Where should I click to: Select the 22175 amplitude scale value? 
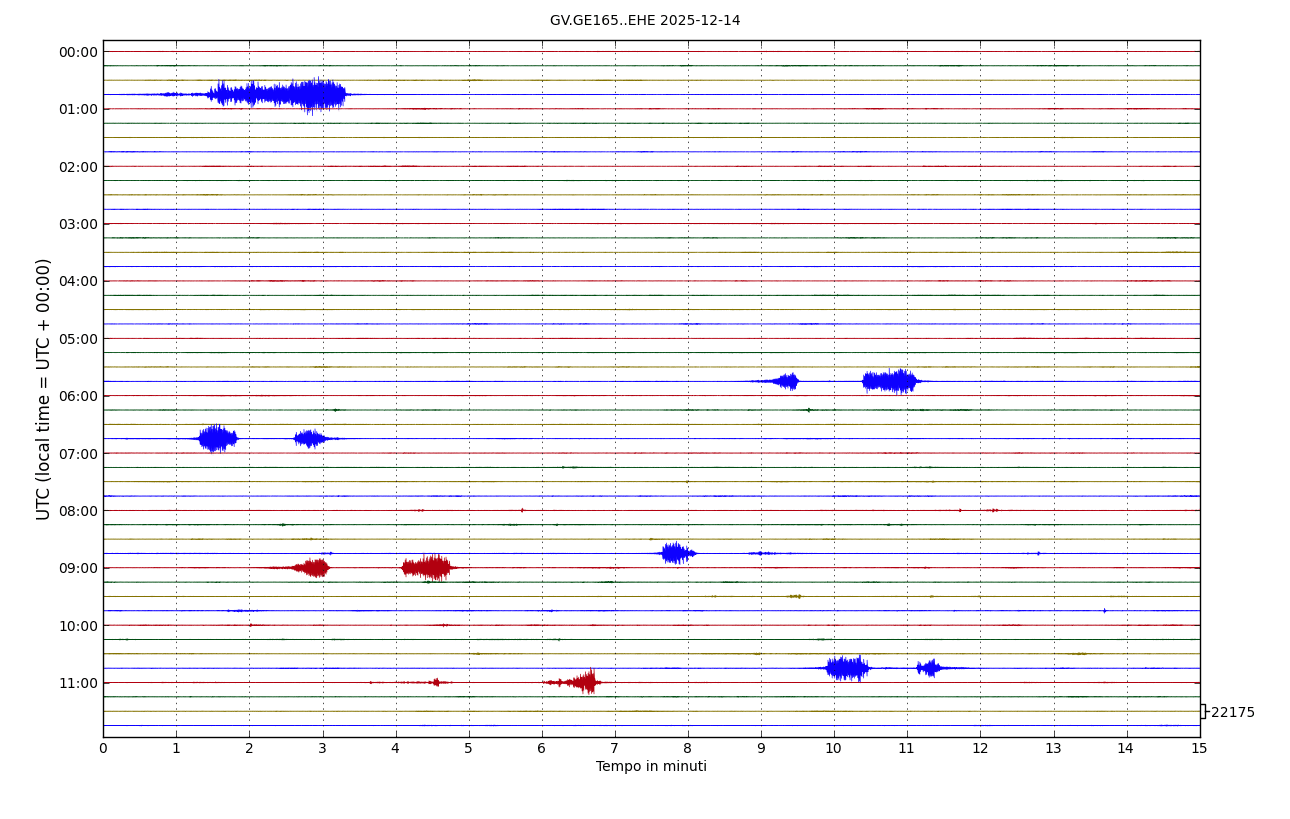1231,712
